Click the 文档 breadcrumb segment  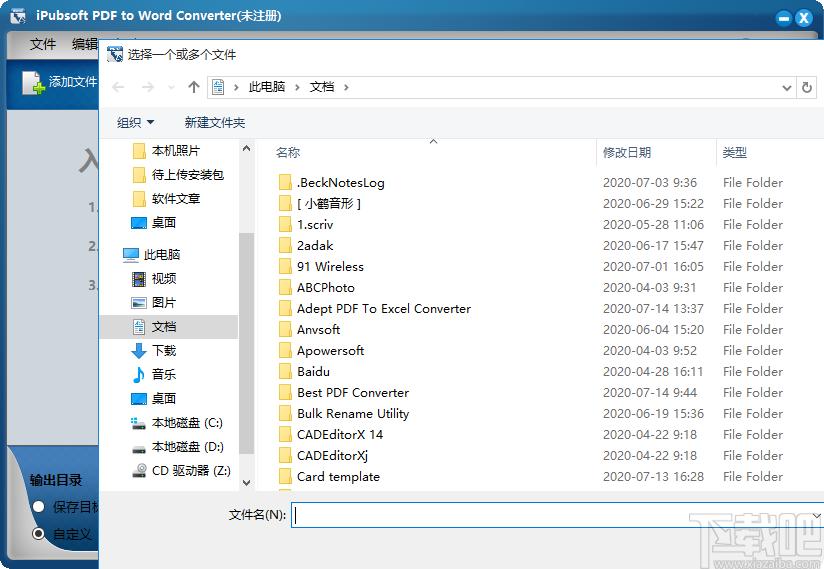(322, 87)
